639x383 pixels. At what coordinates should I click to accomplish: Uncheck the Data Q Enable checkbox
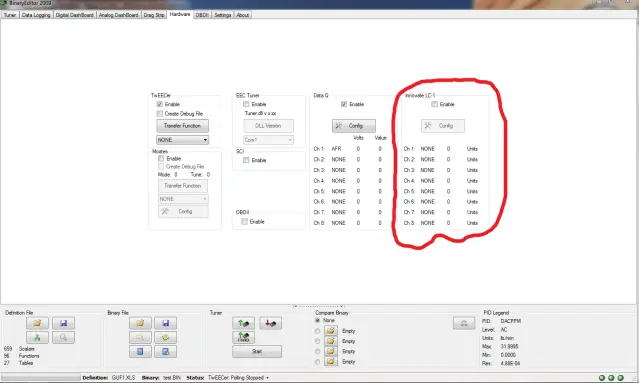pos(344,104)
